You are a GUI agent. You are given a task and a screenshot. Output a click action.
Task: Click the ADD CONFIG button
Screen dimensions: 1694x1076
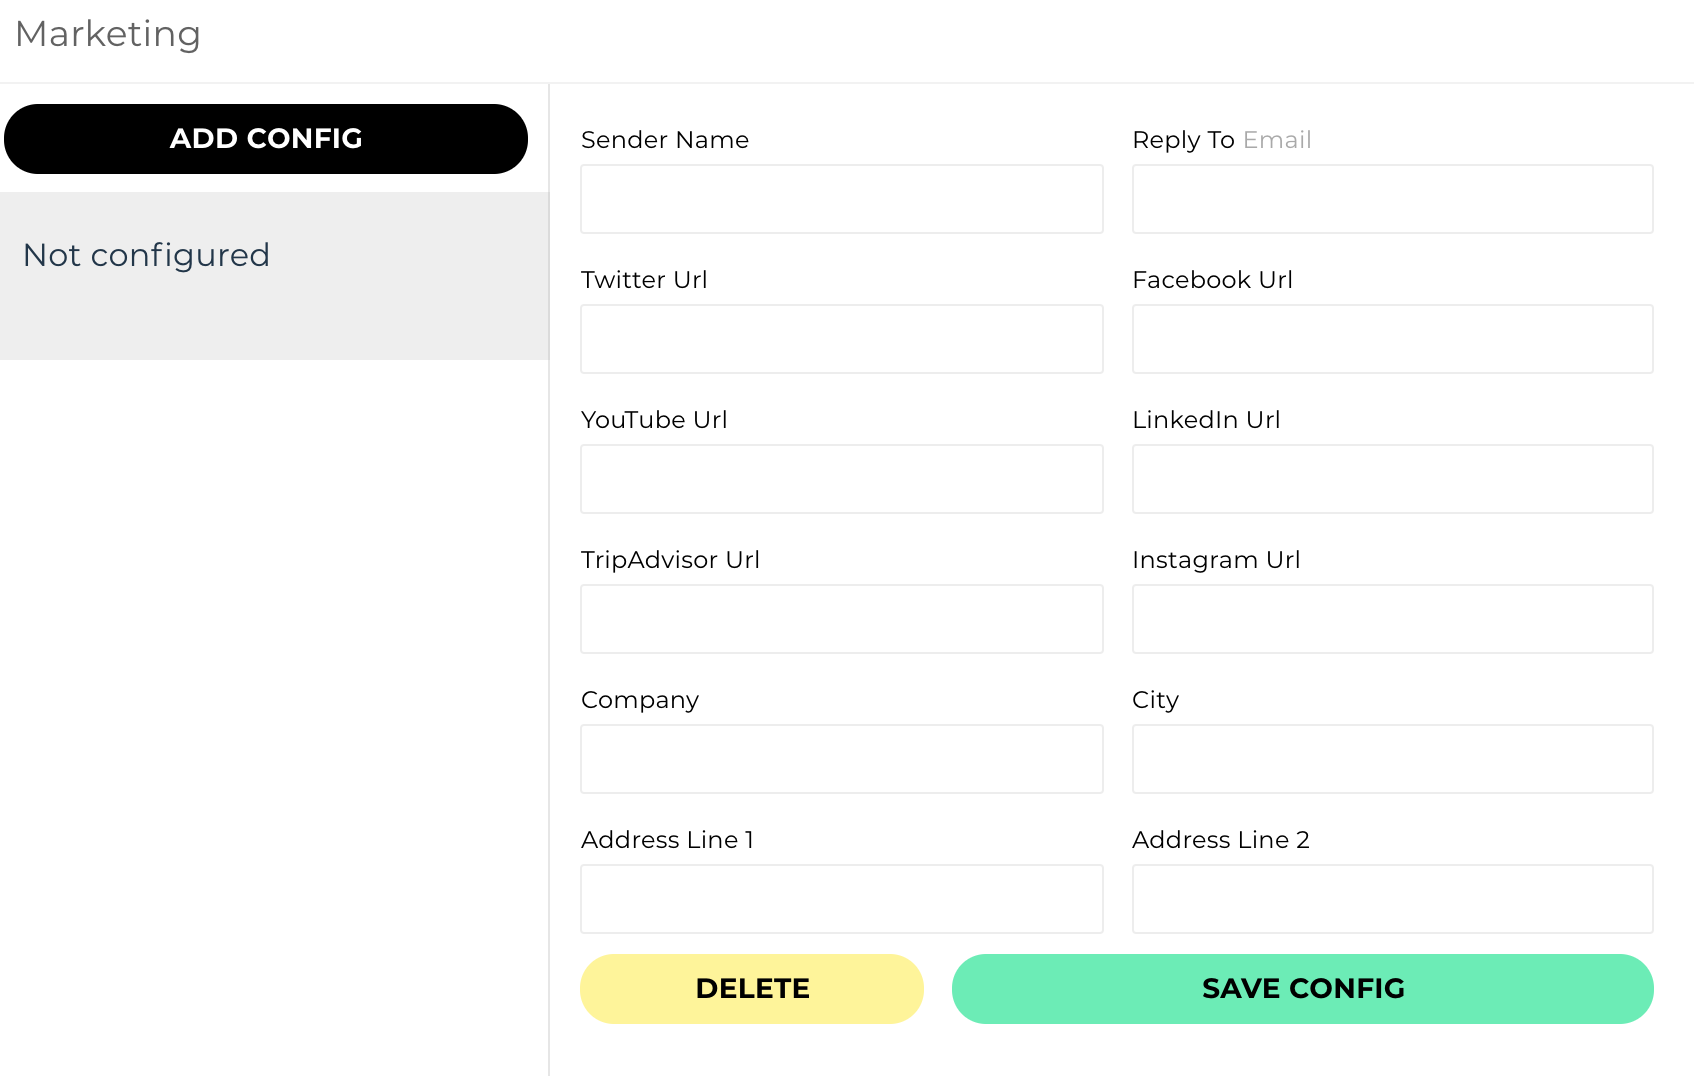pos(266,139)
